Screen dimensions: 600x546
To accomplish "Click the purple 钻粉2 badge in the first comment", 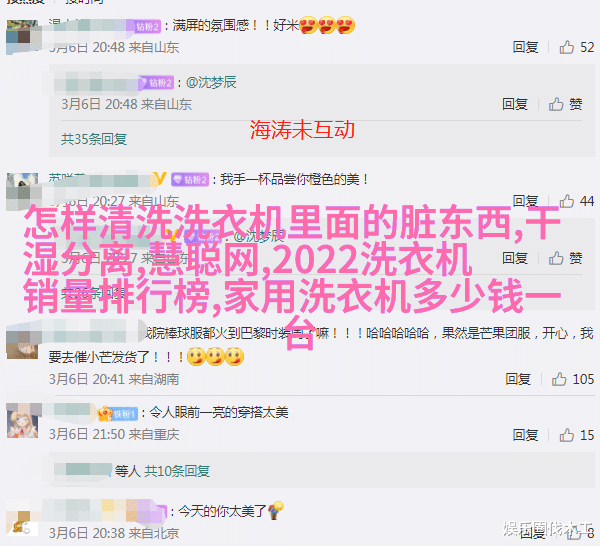I will click(x=148, y=26).
